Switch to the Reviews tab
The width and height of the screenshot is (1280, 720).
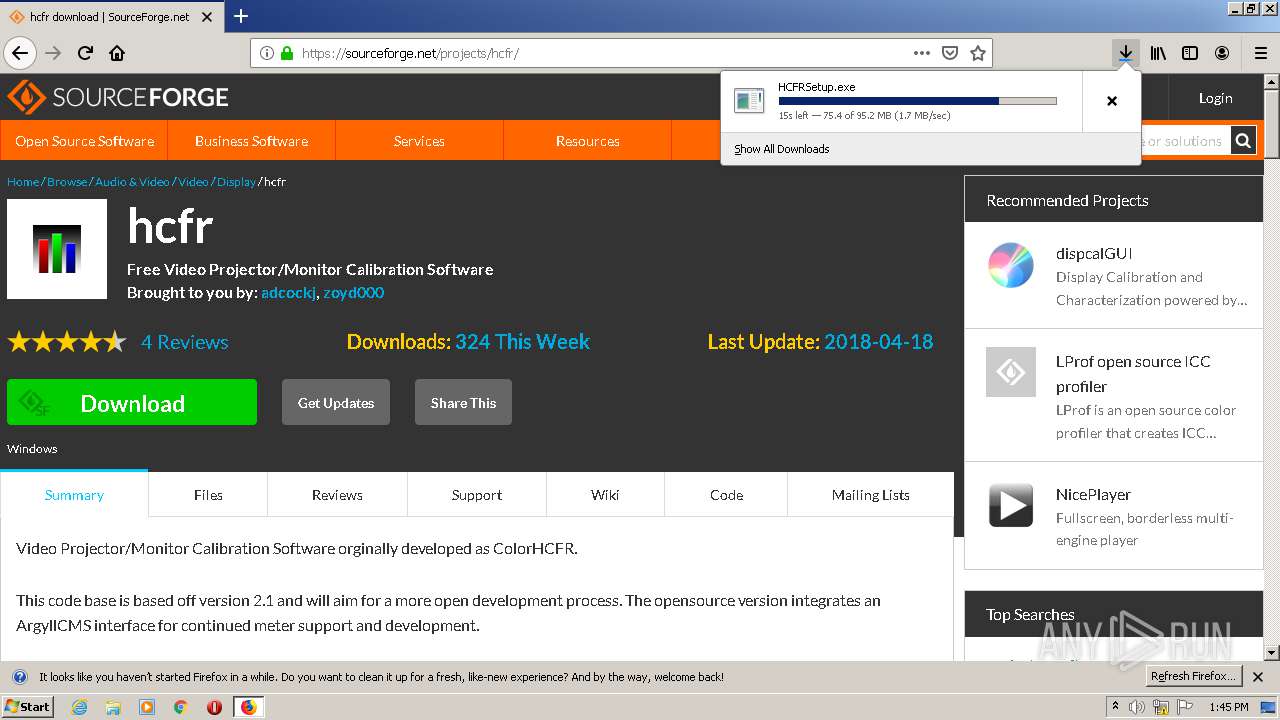(x=337, y=495)
